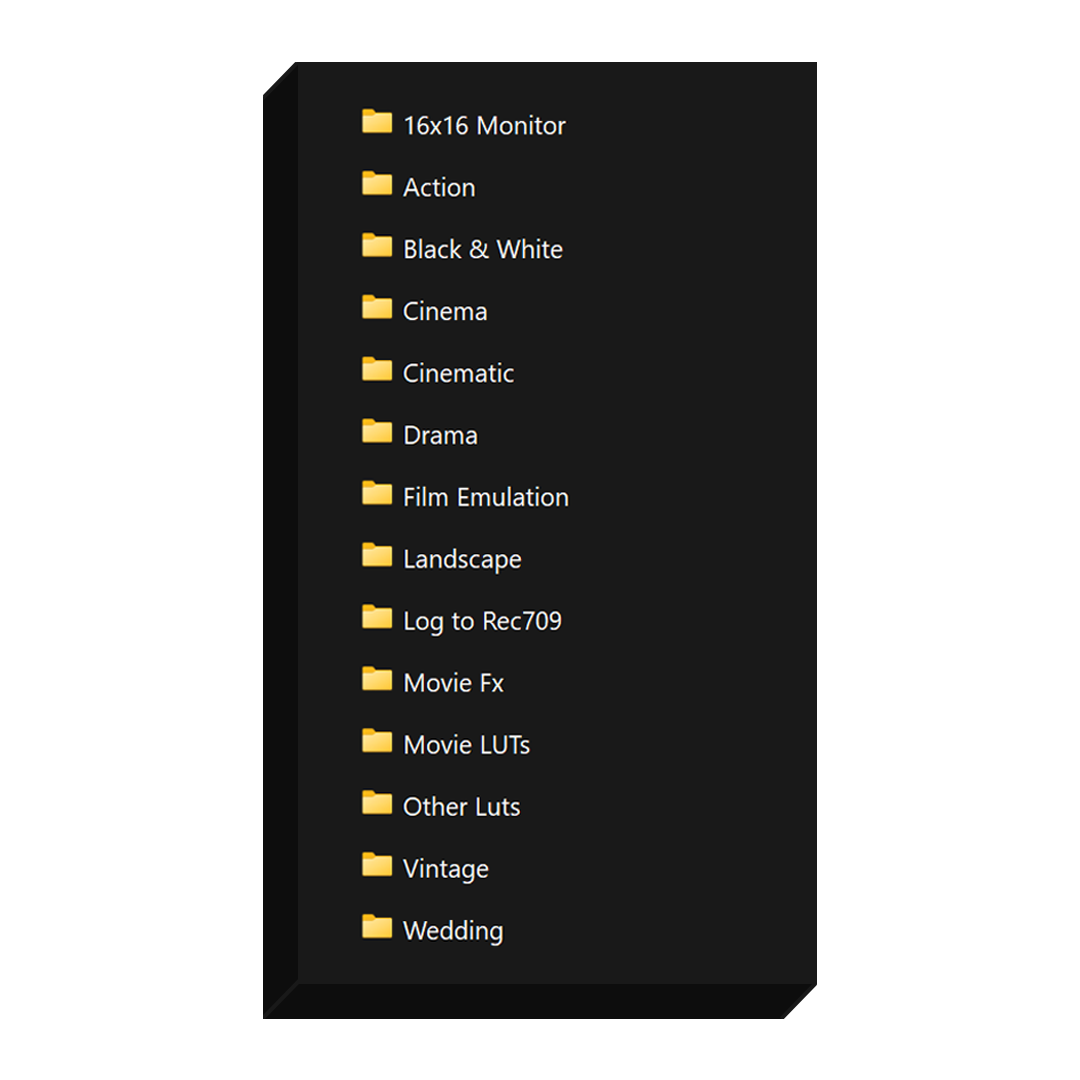Select the Movie LUTs folder icon
The height and width of the screenshot is (1080, 1080).
point(377,741)
